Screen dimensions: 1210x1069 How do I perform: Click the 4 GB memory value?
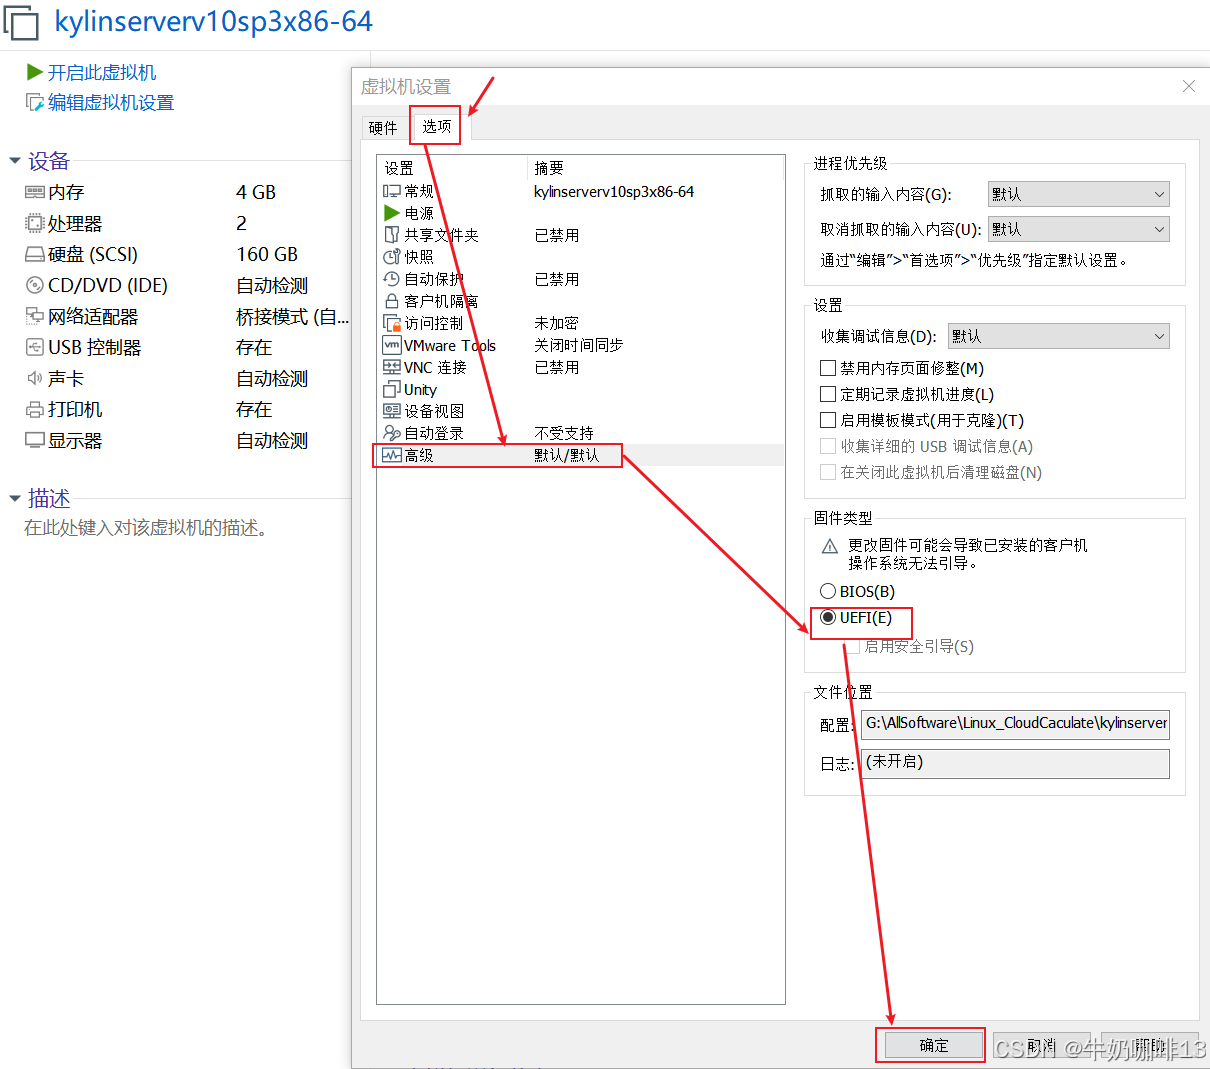tap(256, 192)
